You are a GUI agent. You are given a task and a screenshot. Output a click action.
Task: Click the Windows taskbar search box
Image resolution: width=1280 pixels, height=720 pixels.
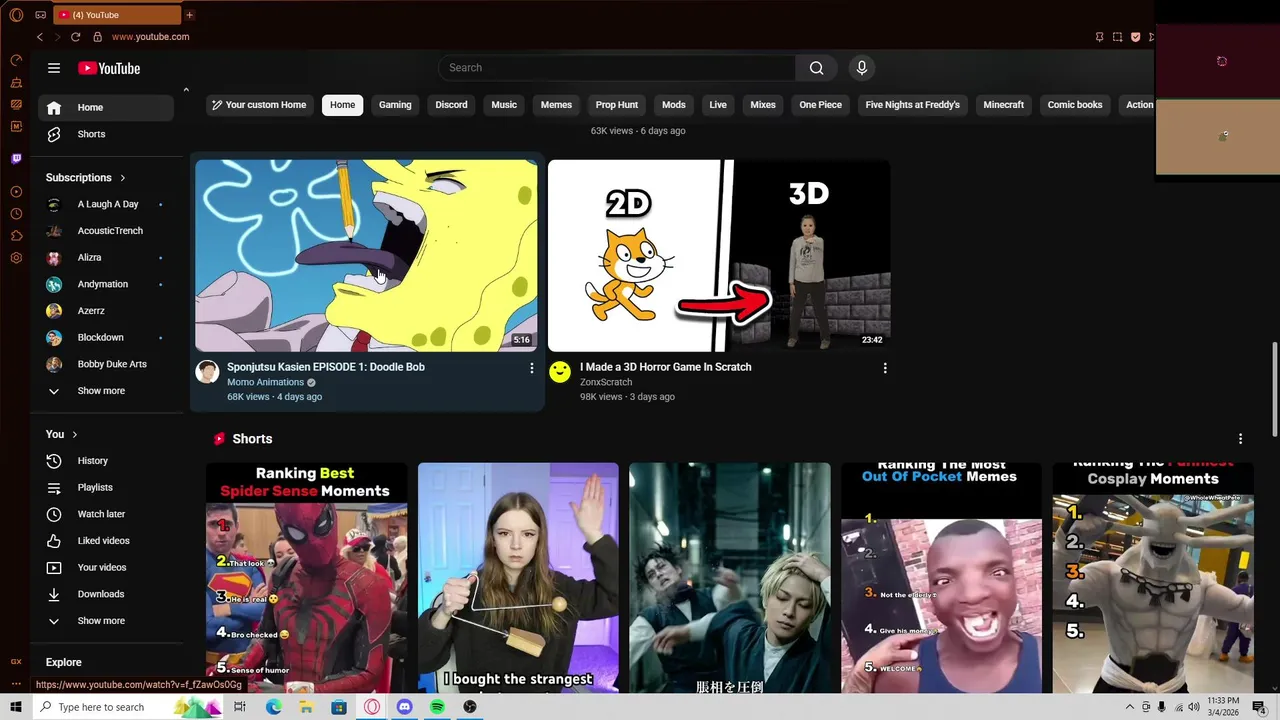point(130,707)
